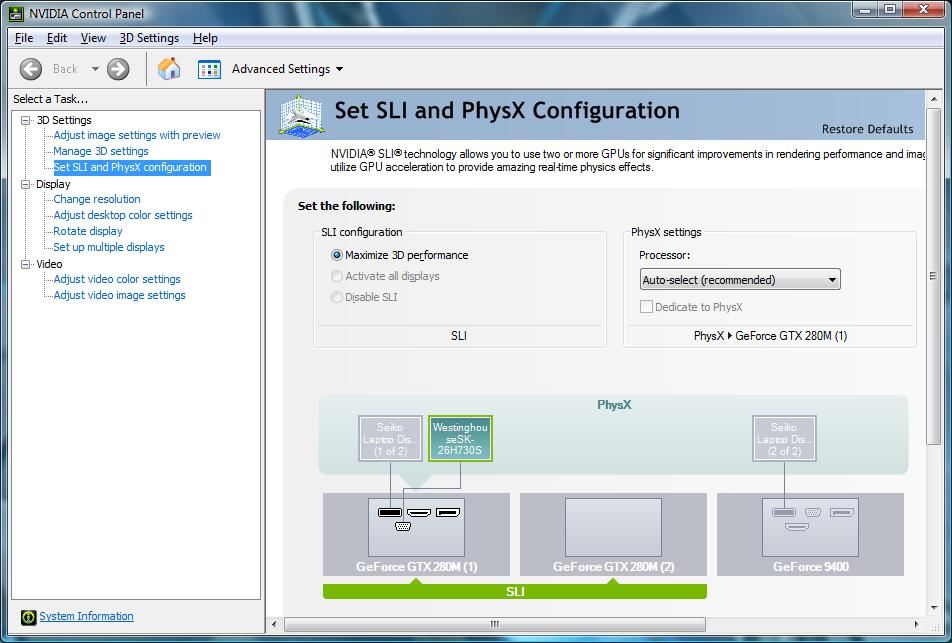Screen dimensions: 952x643
Task: Click NVIDIA Control Panel title bar icon
Action: click(16, 13)
